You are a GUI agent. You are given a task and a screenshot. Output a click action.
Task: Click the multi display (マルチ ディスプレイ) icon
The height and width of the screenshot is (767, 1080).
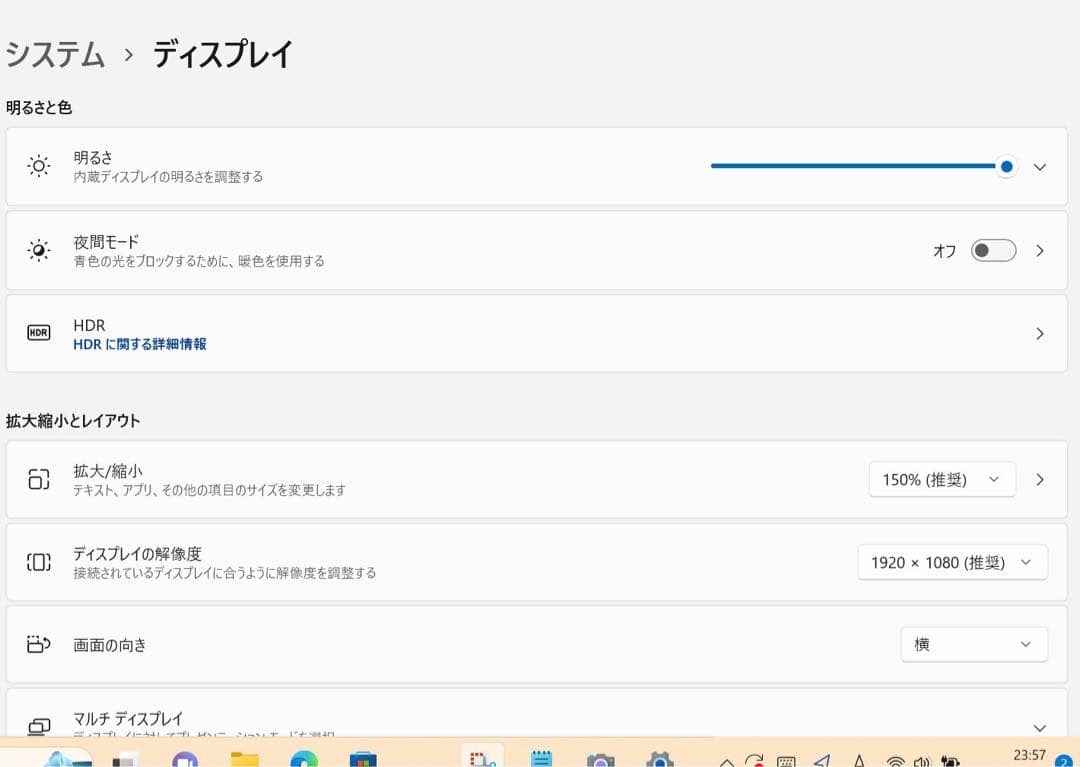(38, 726)
